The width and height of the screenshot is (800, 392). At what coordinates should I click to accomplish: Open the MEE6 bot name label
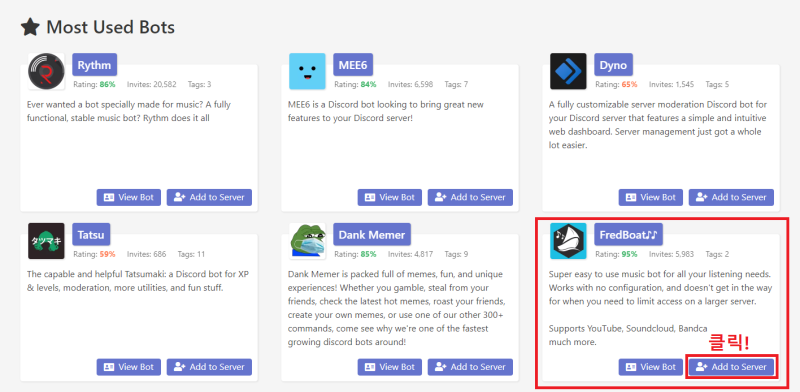pos(353,65)
